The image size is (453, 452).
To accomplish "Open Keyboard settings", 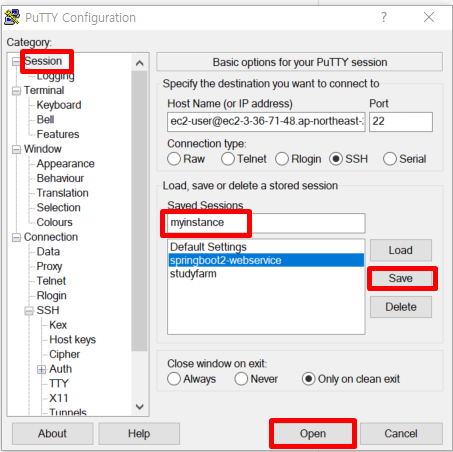I will [59, 105].
